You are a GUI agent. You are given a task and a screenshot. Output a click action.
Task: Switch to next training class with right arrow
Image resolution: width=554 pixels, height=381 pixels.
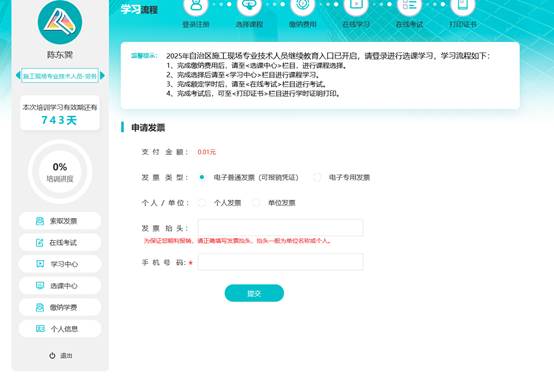point(102,75)
